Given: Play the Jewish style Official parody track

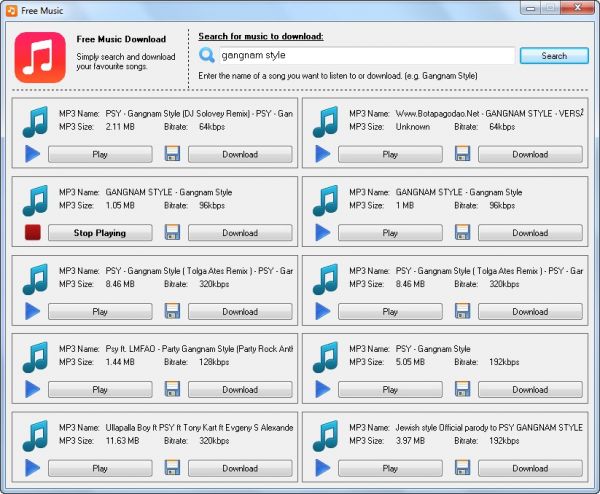Looking at the screenshot, I should click(x=390, y=468).
